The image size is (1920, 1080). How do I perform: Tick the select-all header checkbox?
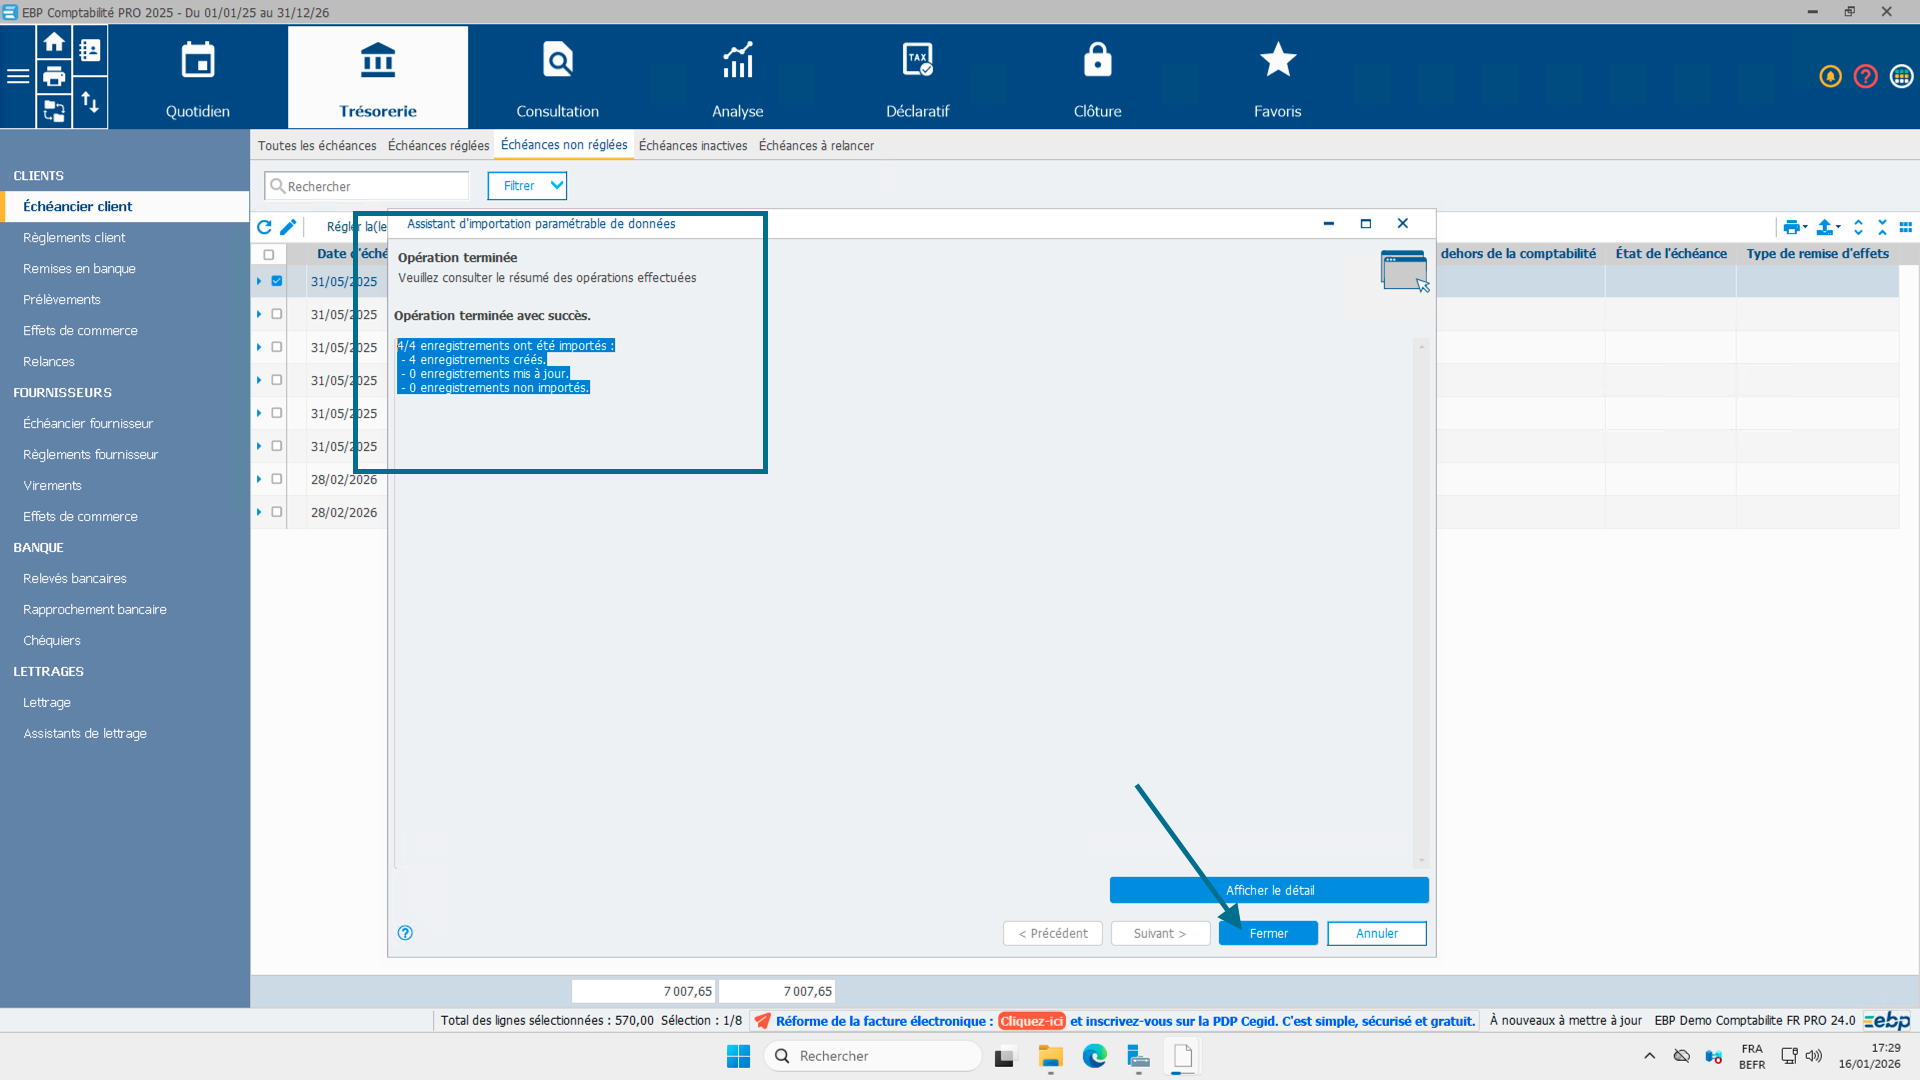coord(268,254)
